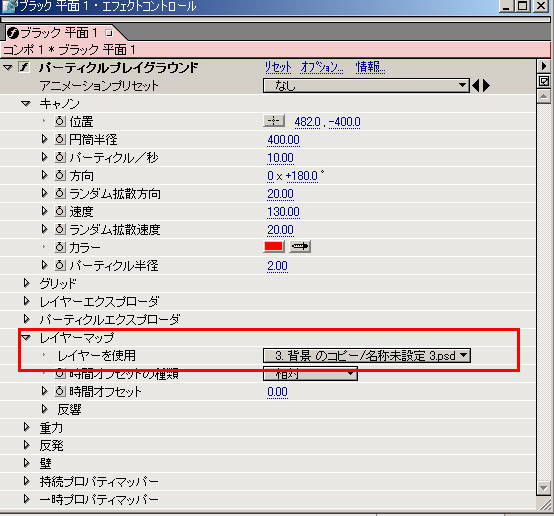Open the レイヤーを使用 layer dropdown
Image resolution: width=554 pixels, height=516 pixels.
point(367,356)
